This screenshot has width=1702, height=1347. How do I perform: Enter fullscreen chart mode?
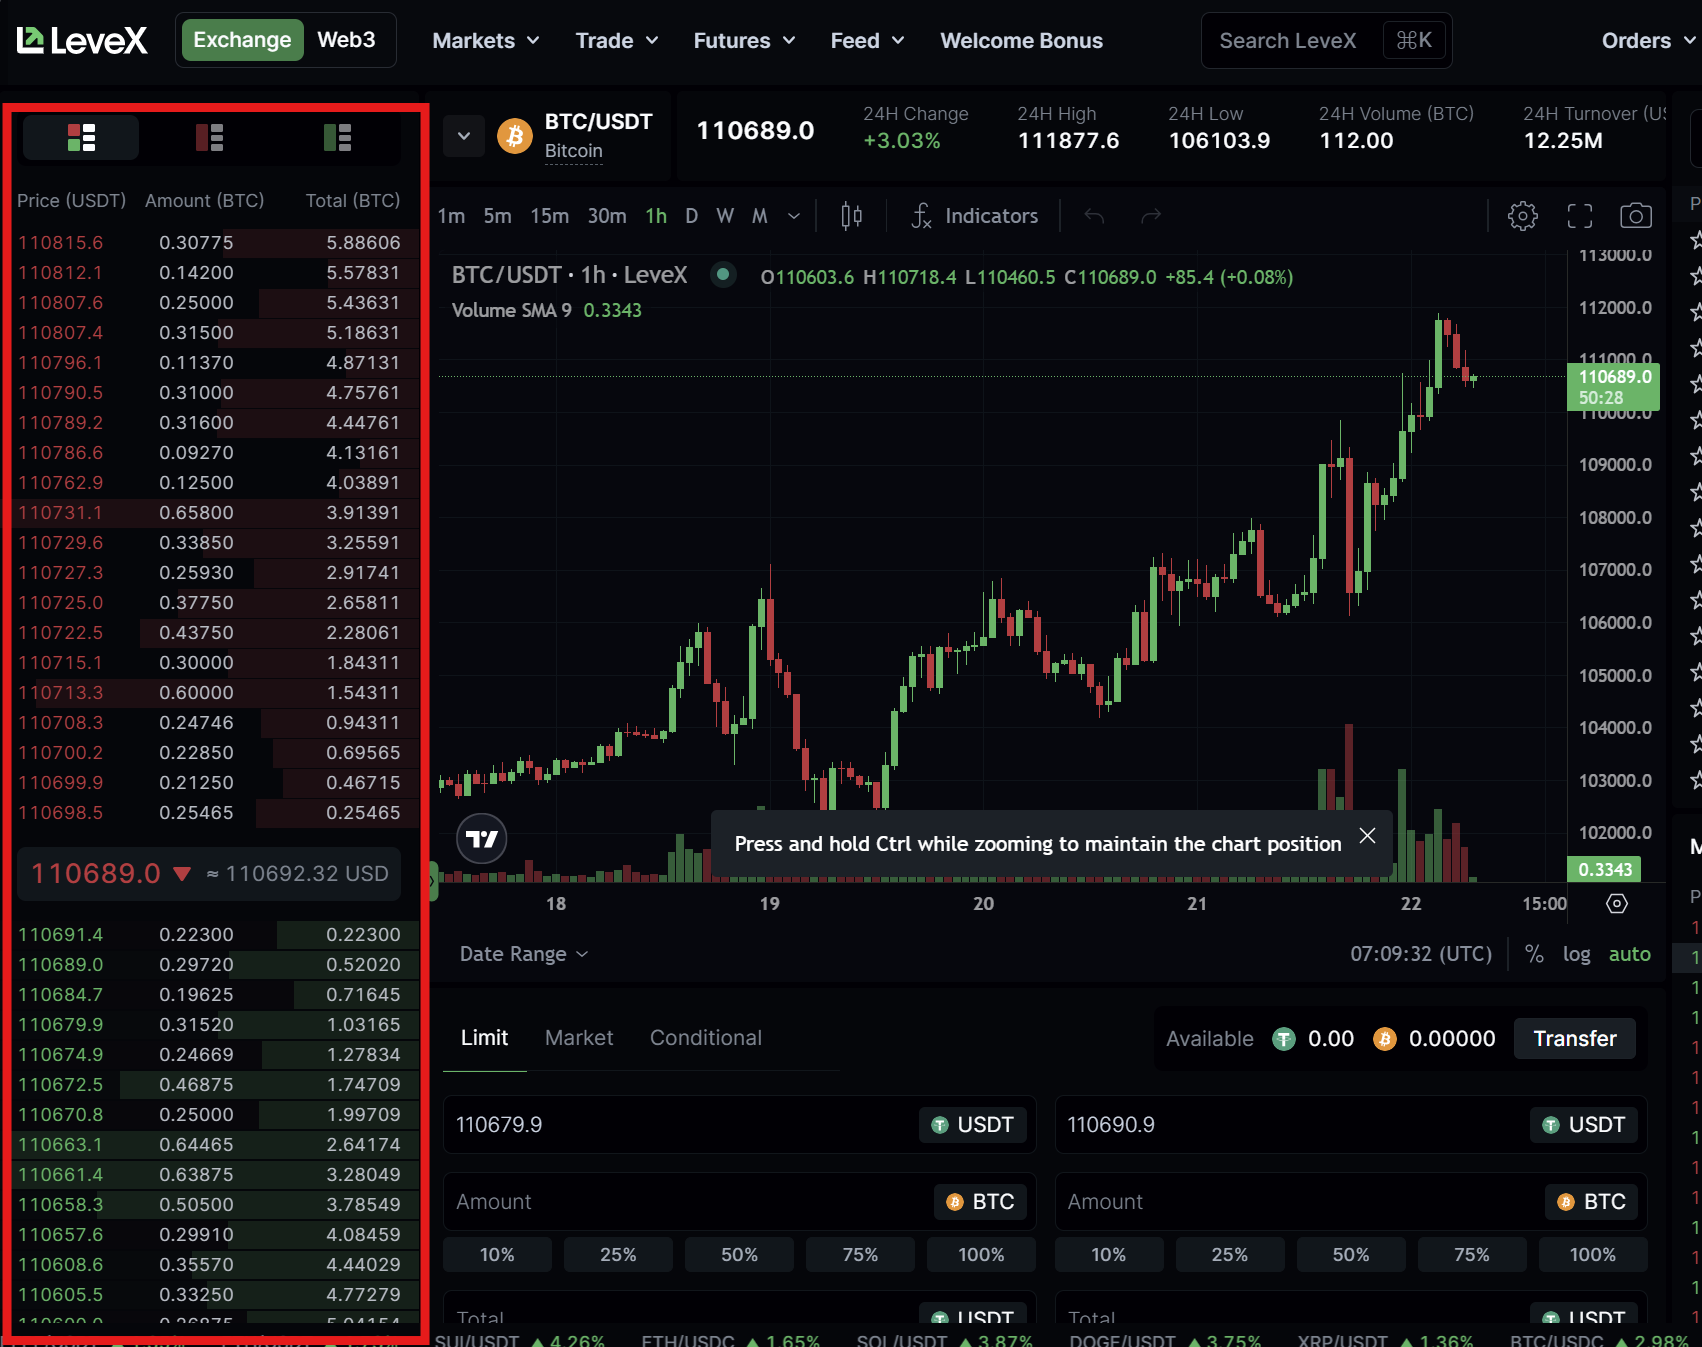(x=1579, y=216)
